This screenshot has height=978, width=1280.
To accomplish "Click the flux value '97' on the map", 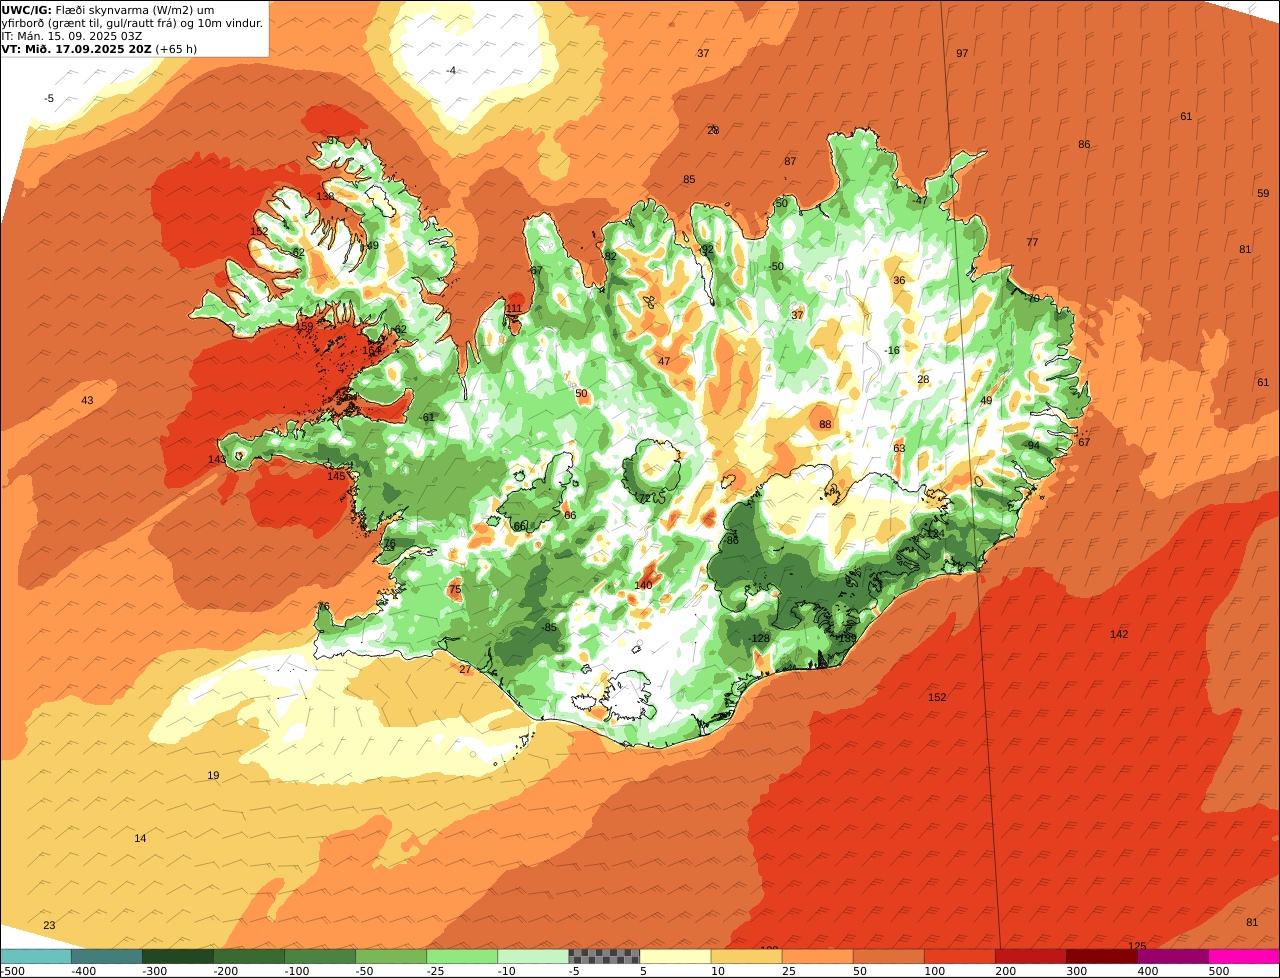I will click(x=962, y=53).
